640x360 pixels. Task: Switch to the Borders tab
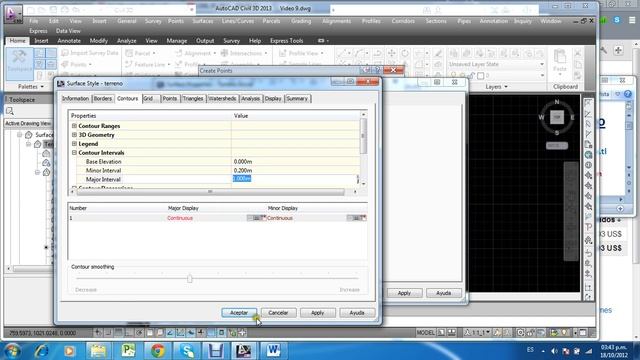[102, 99]
